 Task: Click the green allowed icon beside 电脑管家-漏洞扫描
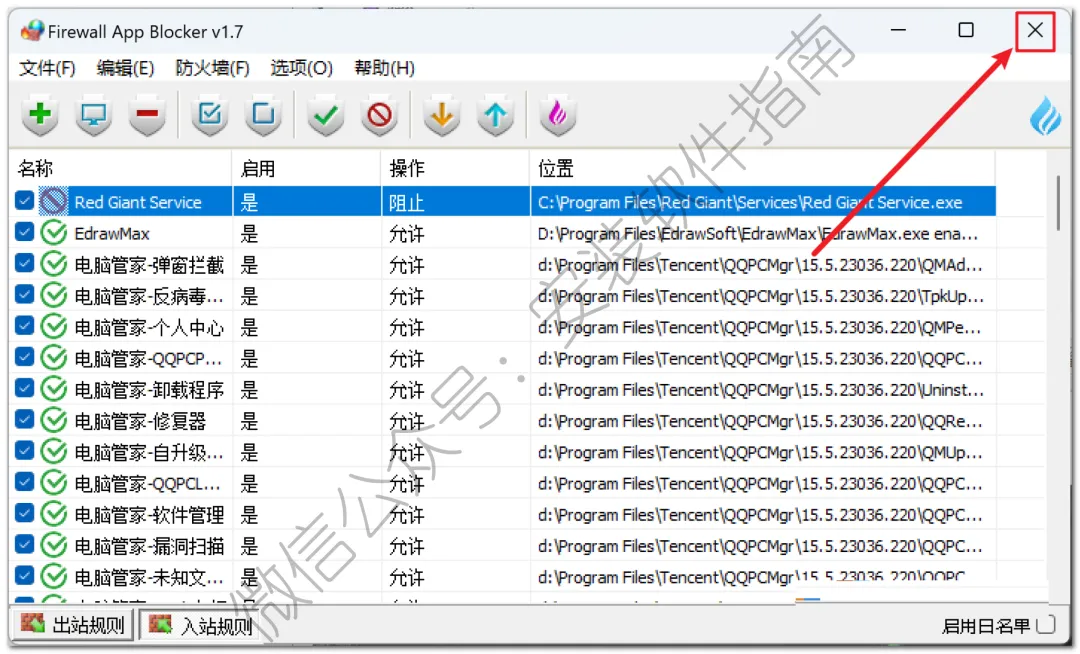[53, 546]
